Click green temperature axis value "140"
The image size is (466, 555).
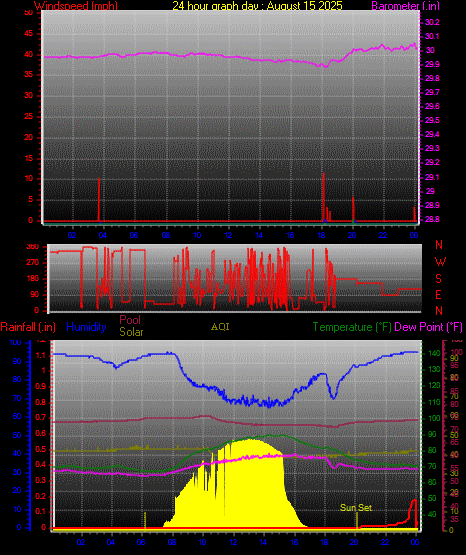click(x=434, y=353)
